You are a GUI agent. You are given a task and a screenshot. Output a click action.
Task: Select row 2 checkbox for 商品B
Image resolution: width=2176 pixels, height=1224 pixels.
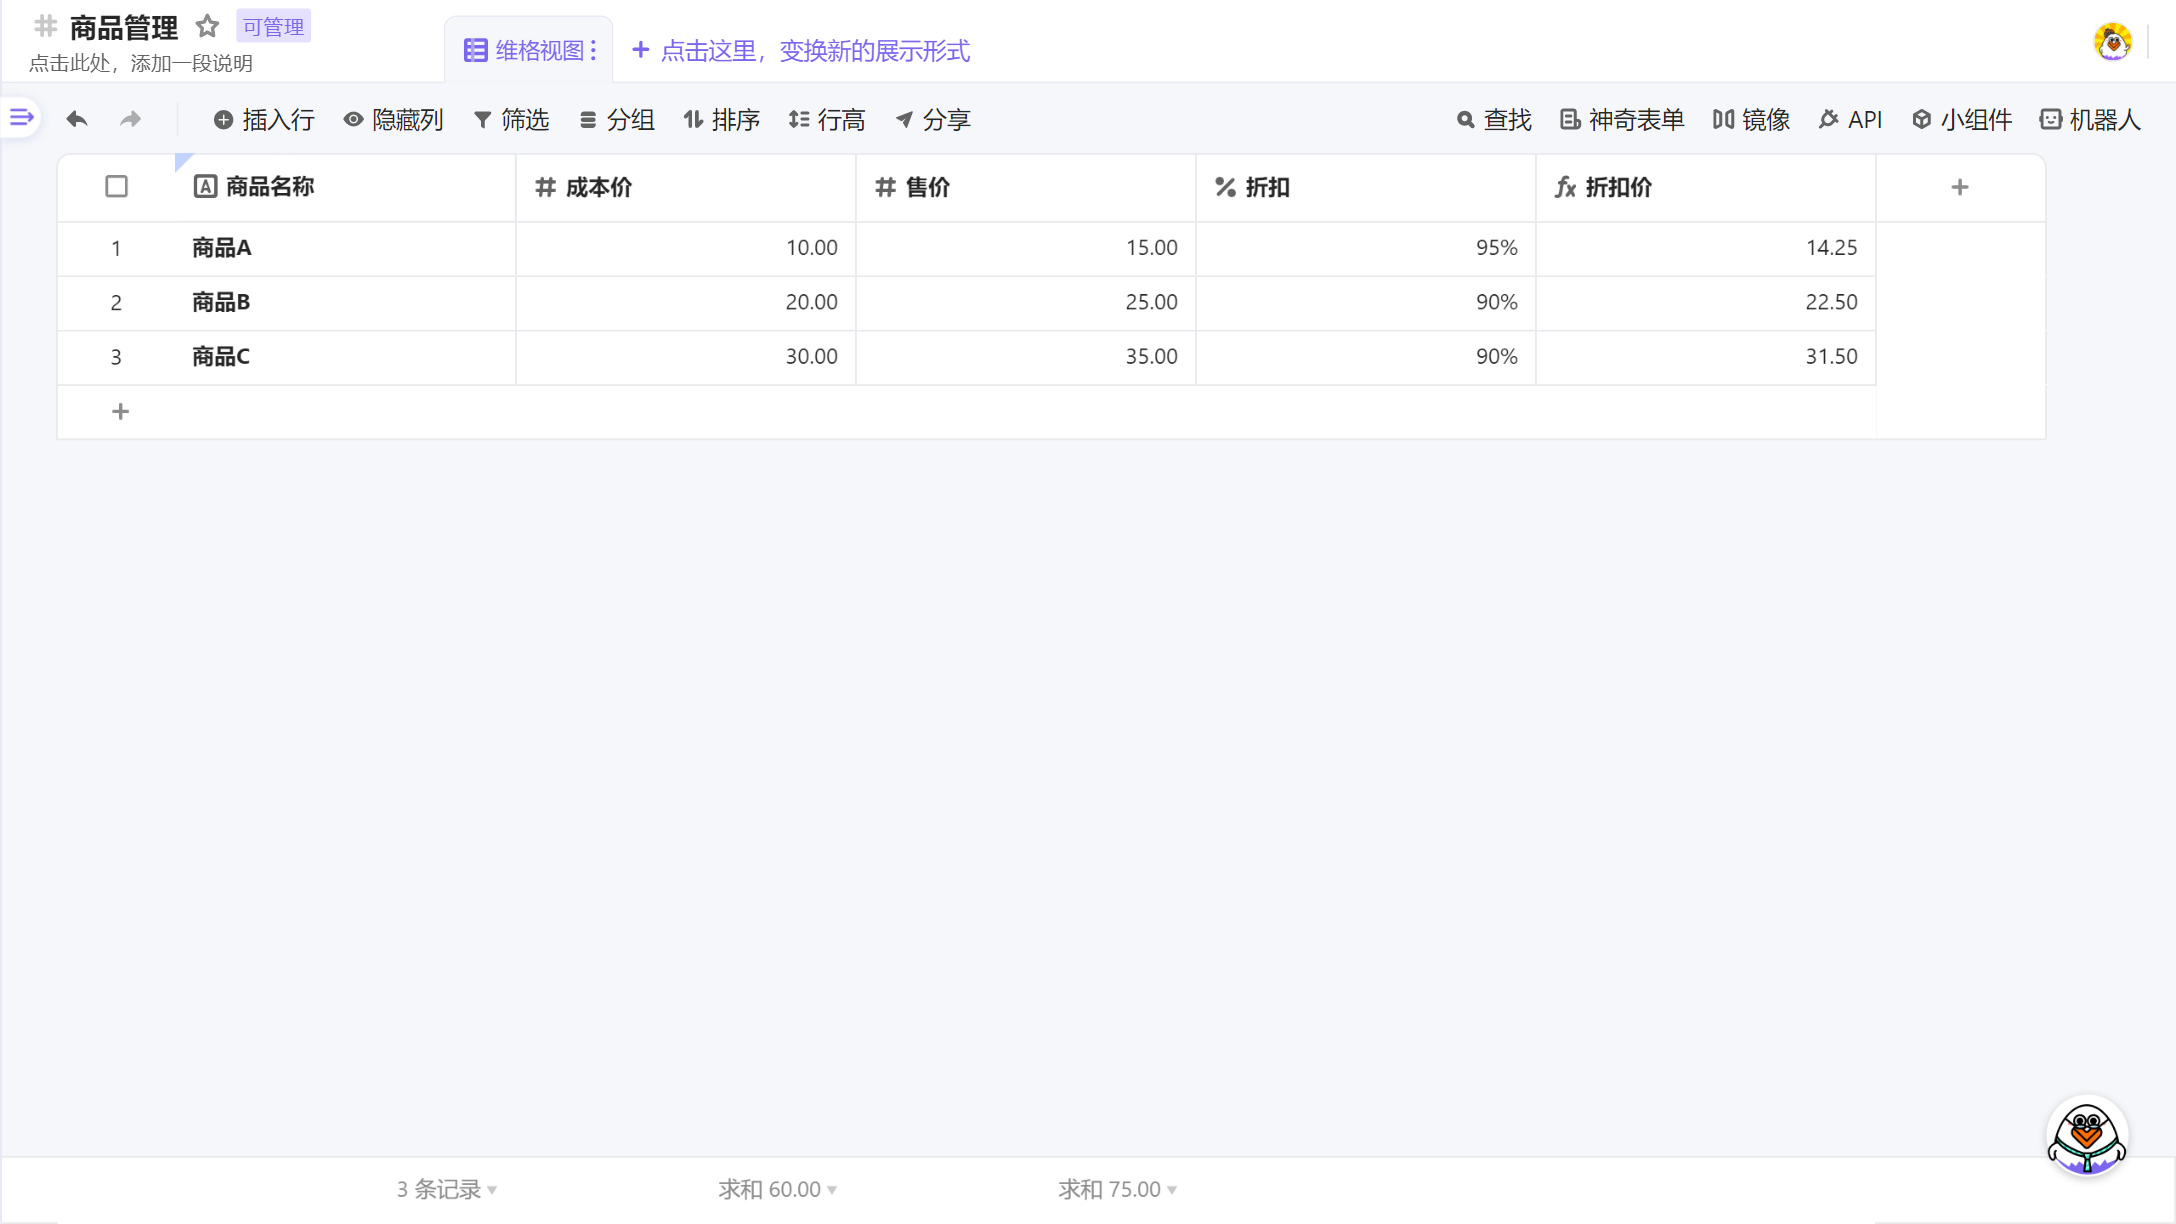point(117,302)
